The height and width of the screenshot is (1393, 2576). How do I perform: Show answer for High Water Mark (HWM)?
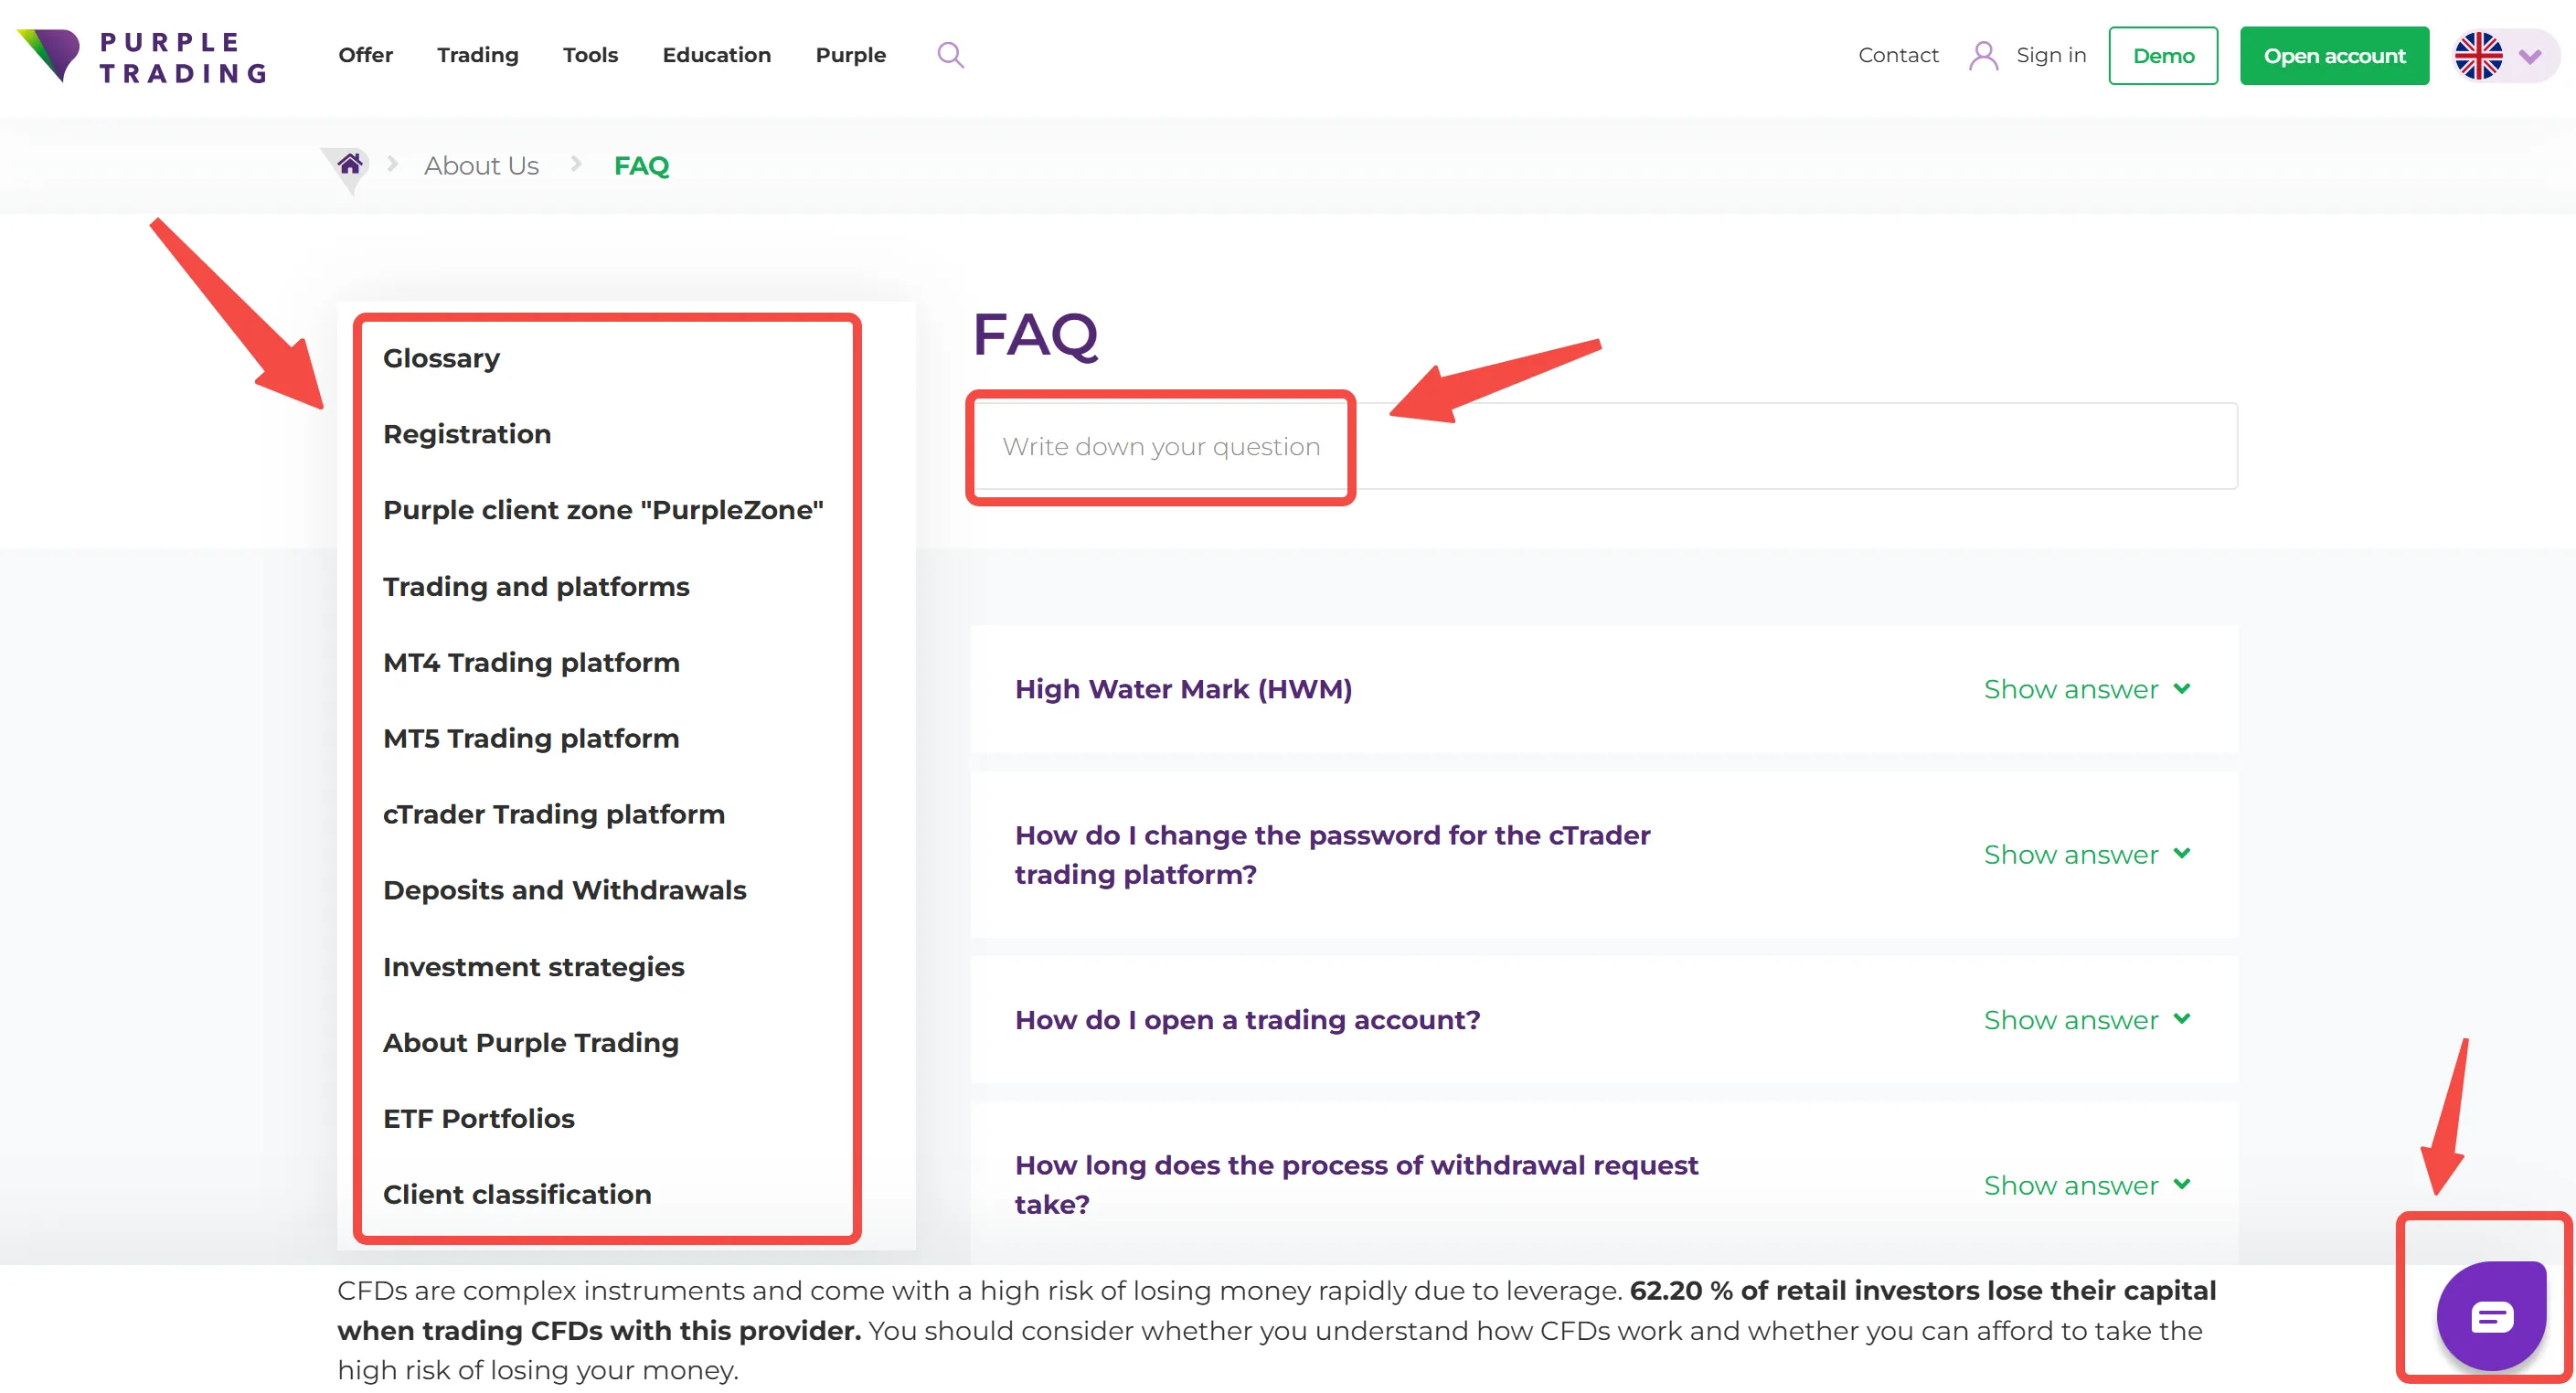2087,689
